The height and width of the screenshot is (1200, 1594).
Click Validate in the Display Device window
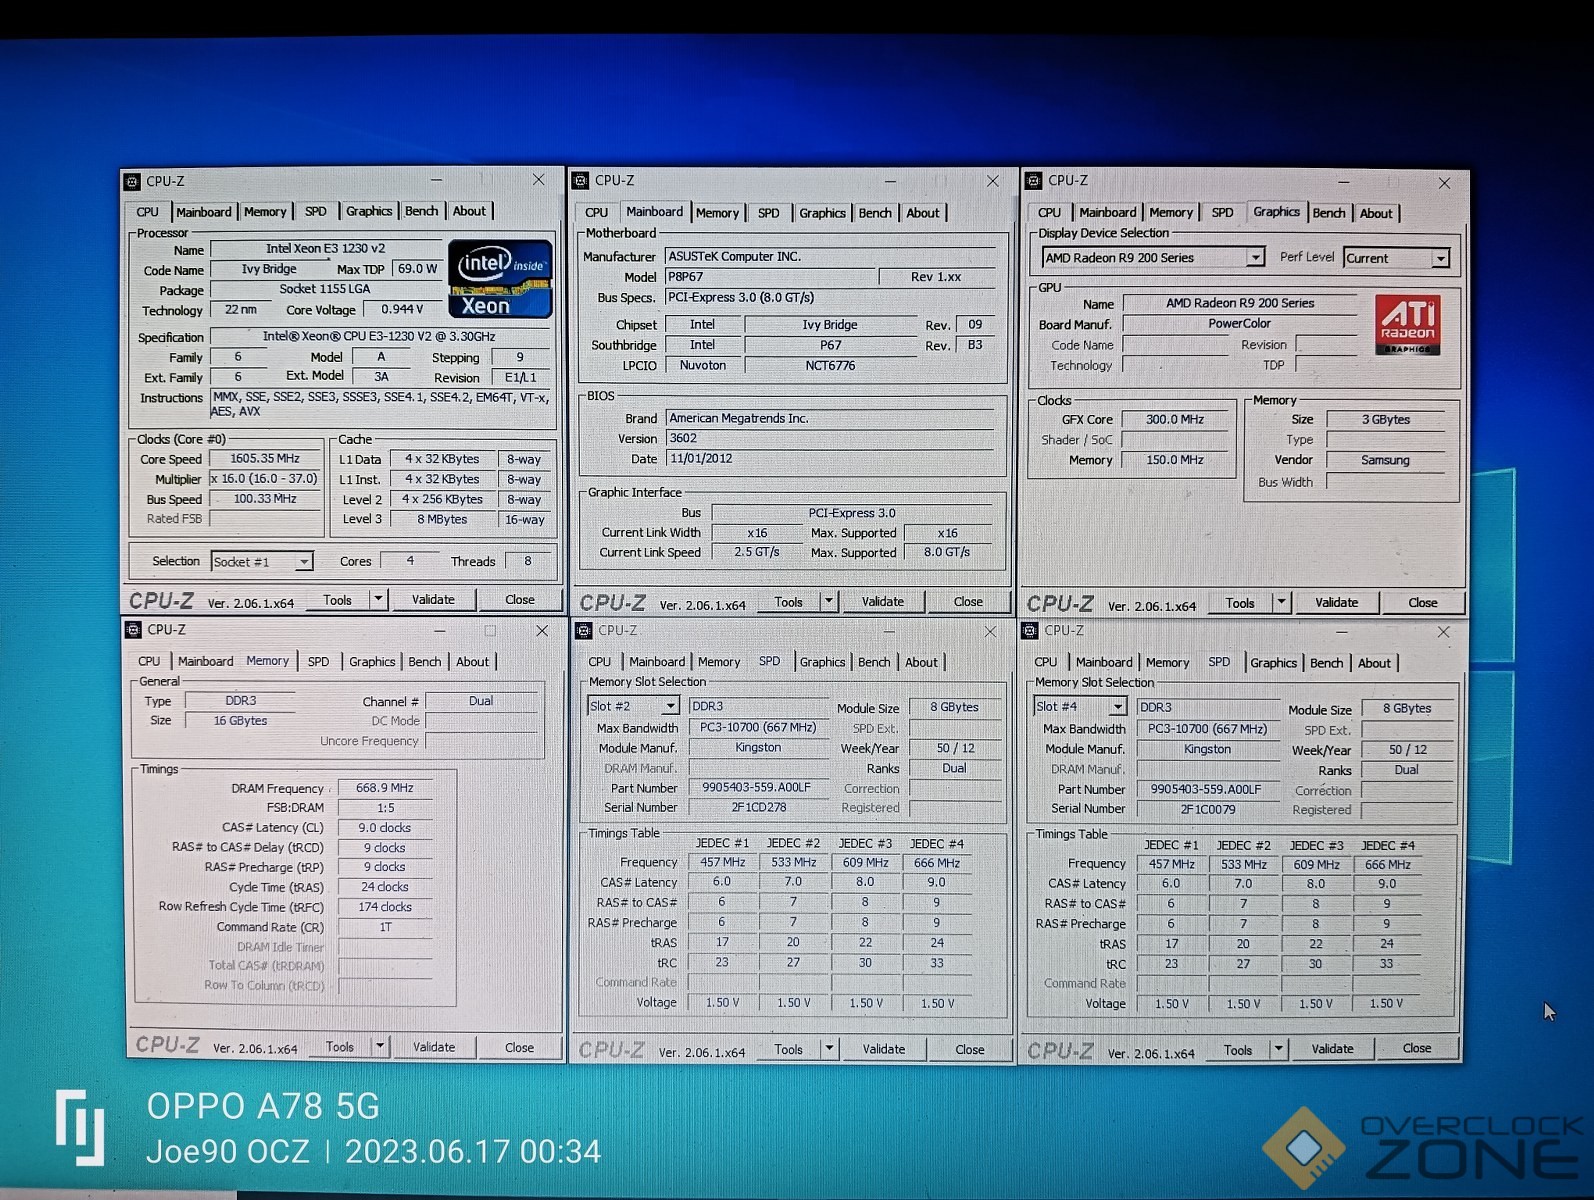(x=1336, y=603)
